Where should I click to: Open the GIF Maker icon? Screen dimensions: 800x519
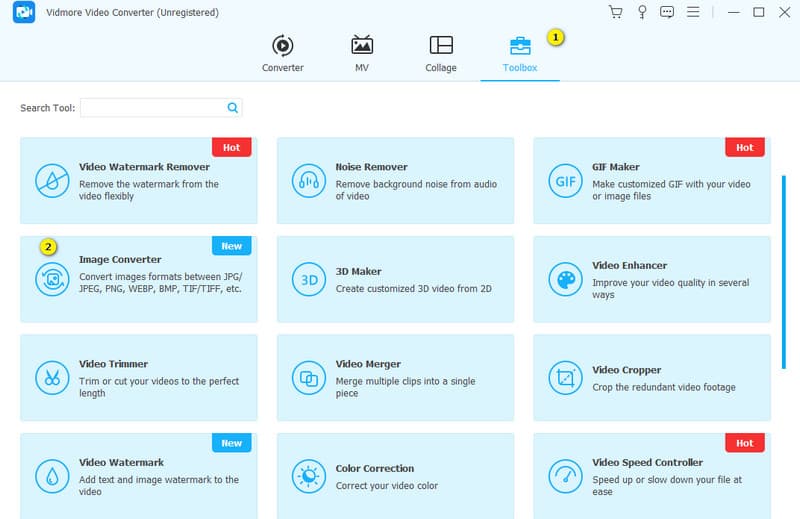pyautogui.click(x=564, y=181)
